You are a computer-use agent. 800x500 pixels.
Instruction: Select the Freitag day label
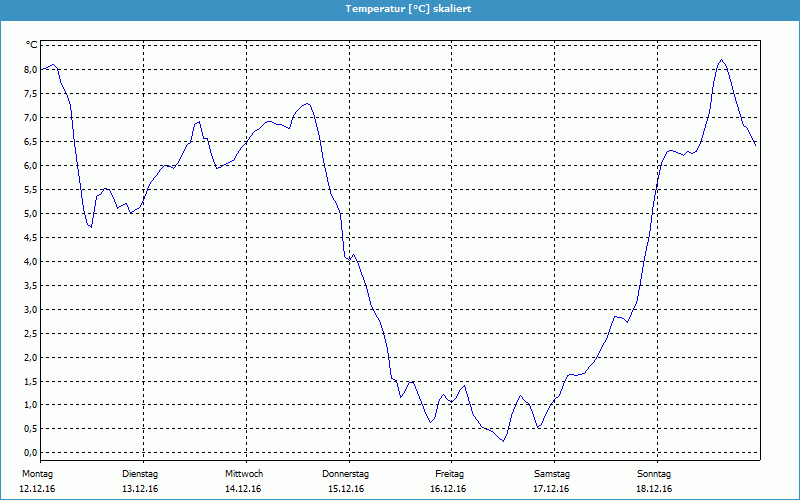coord(450,474)
